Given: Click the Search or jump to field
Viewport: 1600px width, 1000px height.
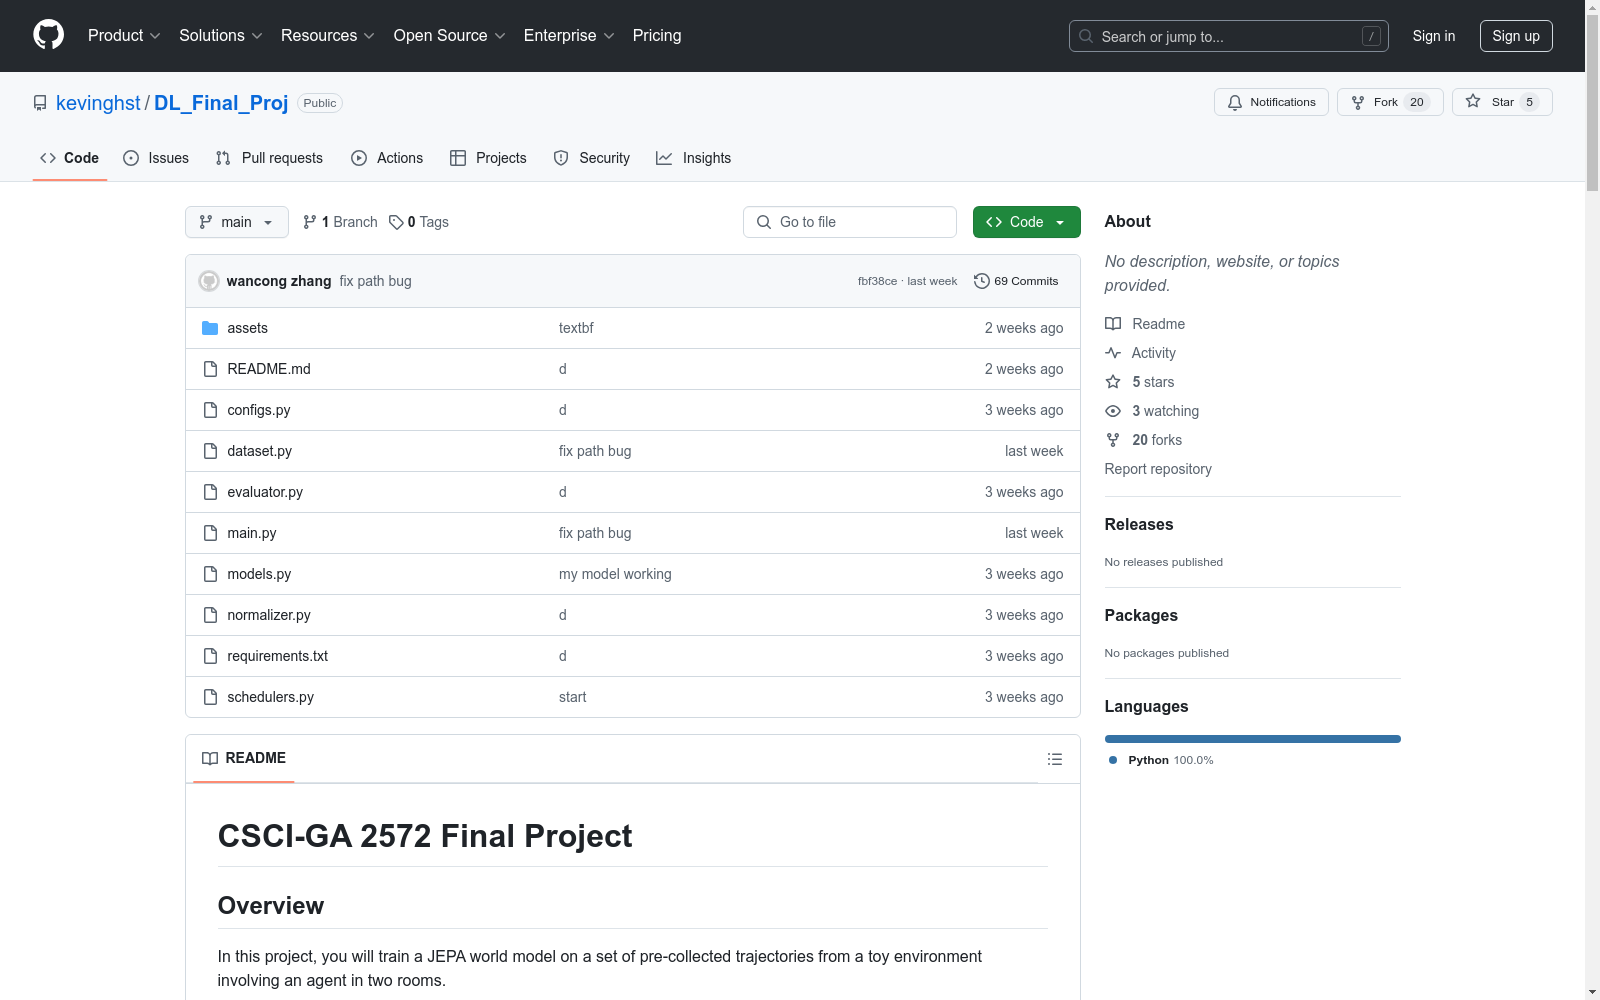Looking at the screenshot, I should pyautogui.click(x=1229, y=36).
